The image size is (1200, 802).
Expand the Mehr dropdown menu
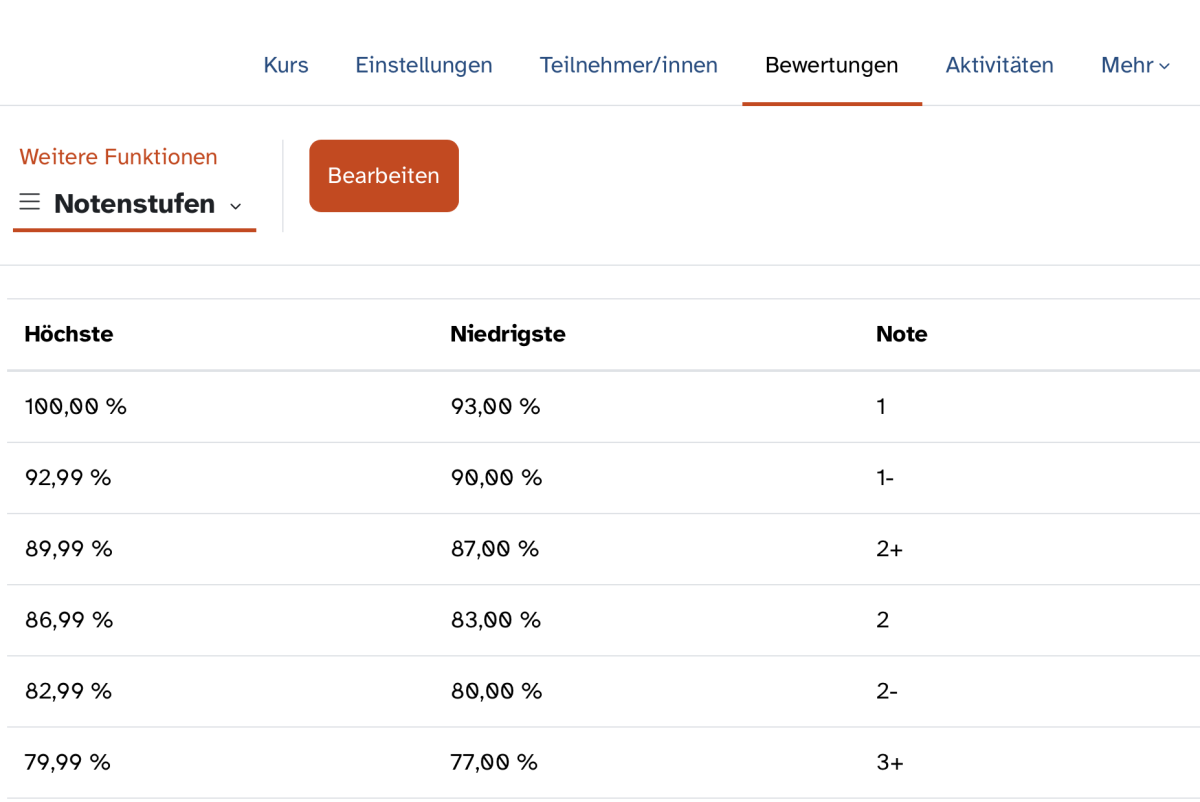1134,66
